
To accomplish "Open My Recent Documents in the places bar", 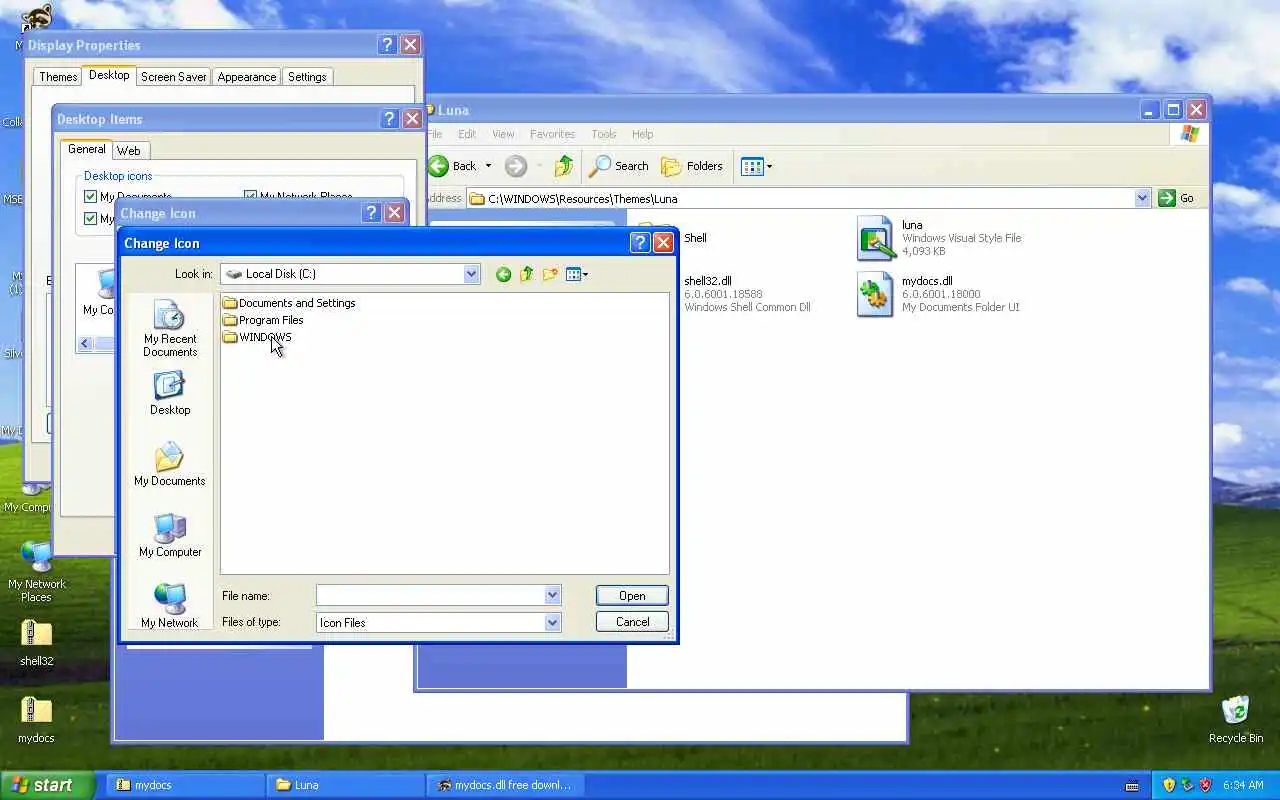I will [x=170, y=328].
